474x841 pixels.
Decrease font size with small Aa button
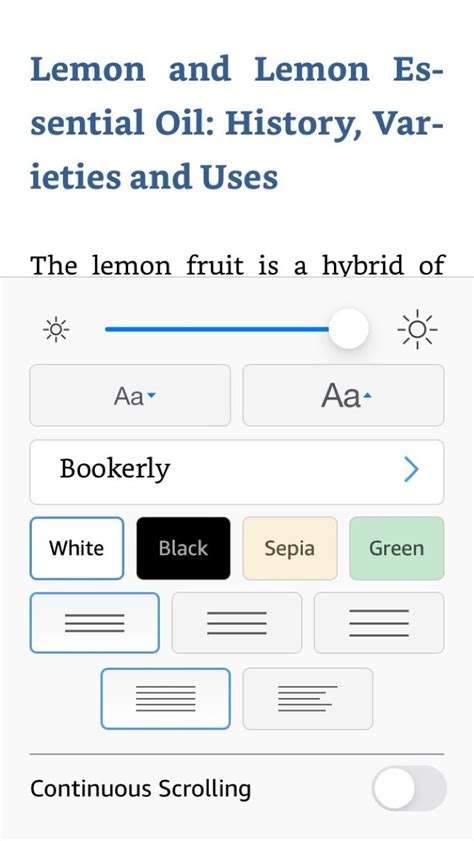point(130,396)
